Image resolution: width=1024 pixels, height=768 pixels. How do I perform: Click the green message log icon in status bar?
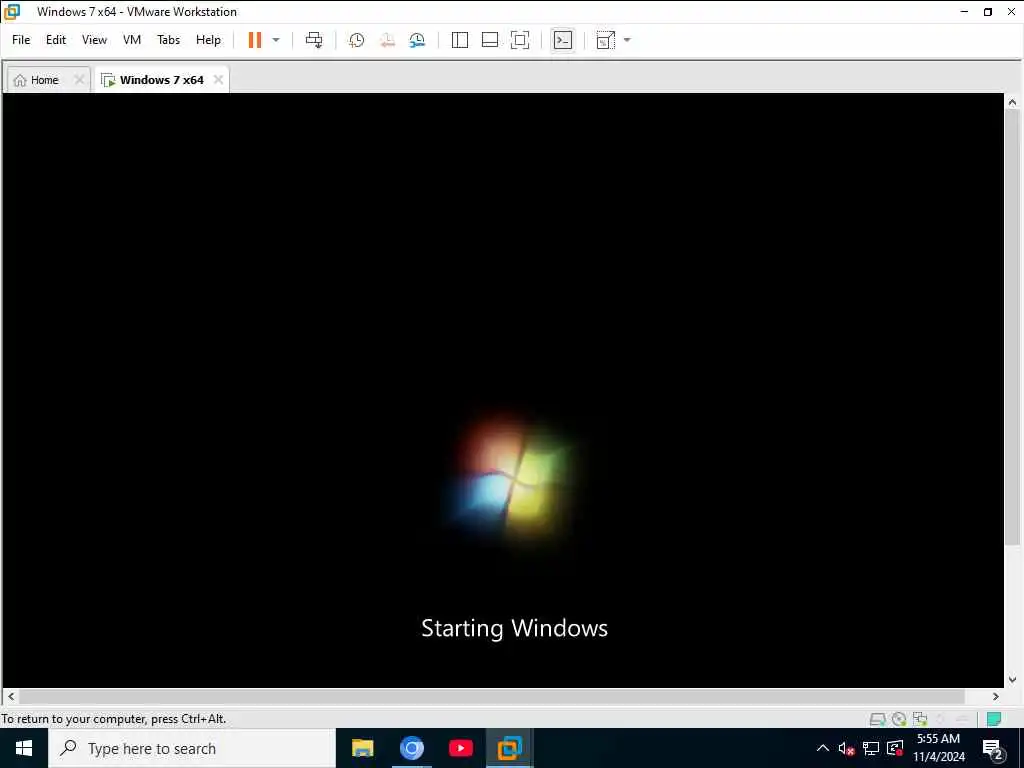pos(994,719)
